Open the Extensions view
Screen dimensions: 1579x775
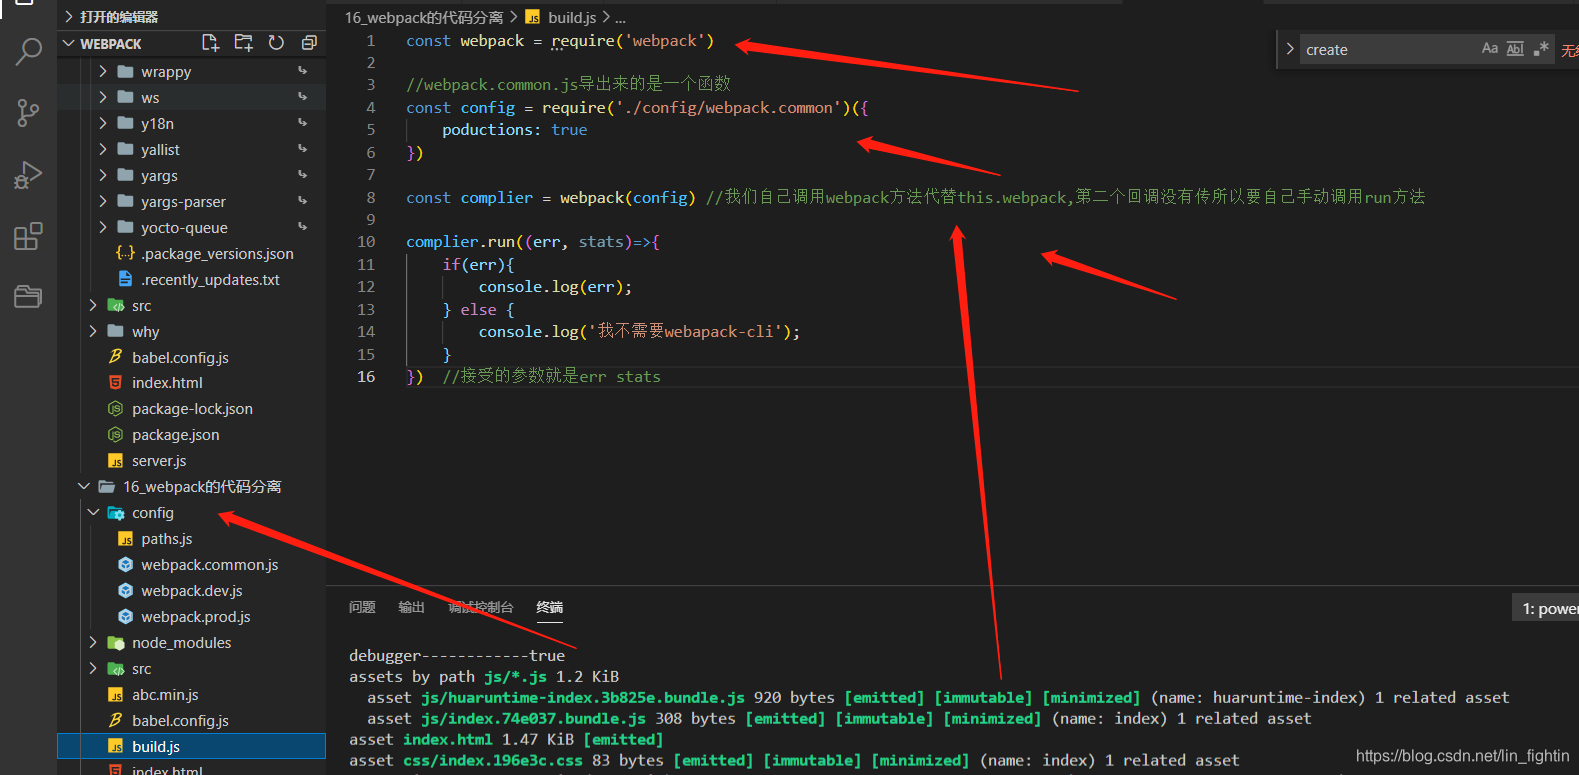point(28,236)
